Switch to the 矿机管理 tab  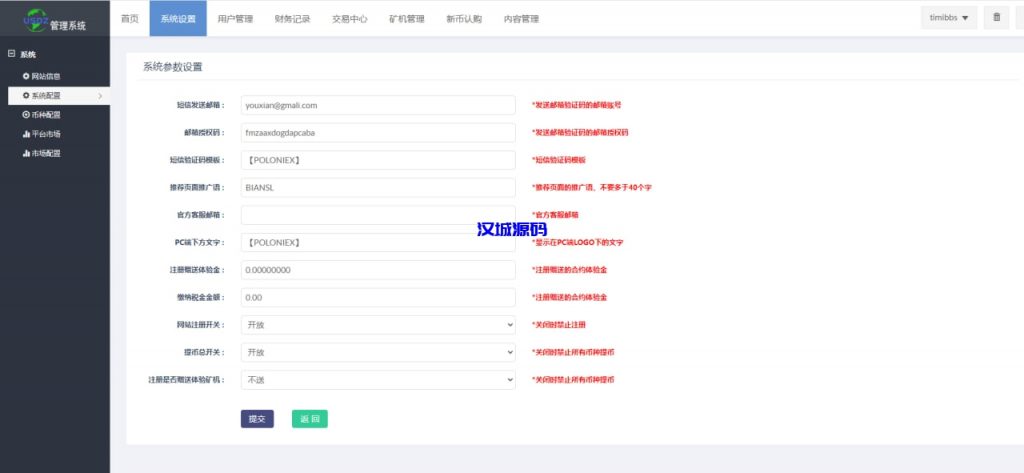[407, 18]
